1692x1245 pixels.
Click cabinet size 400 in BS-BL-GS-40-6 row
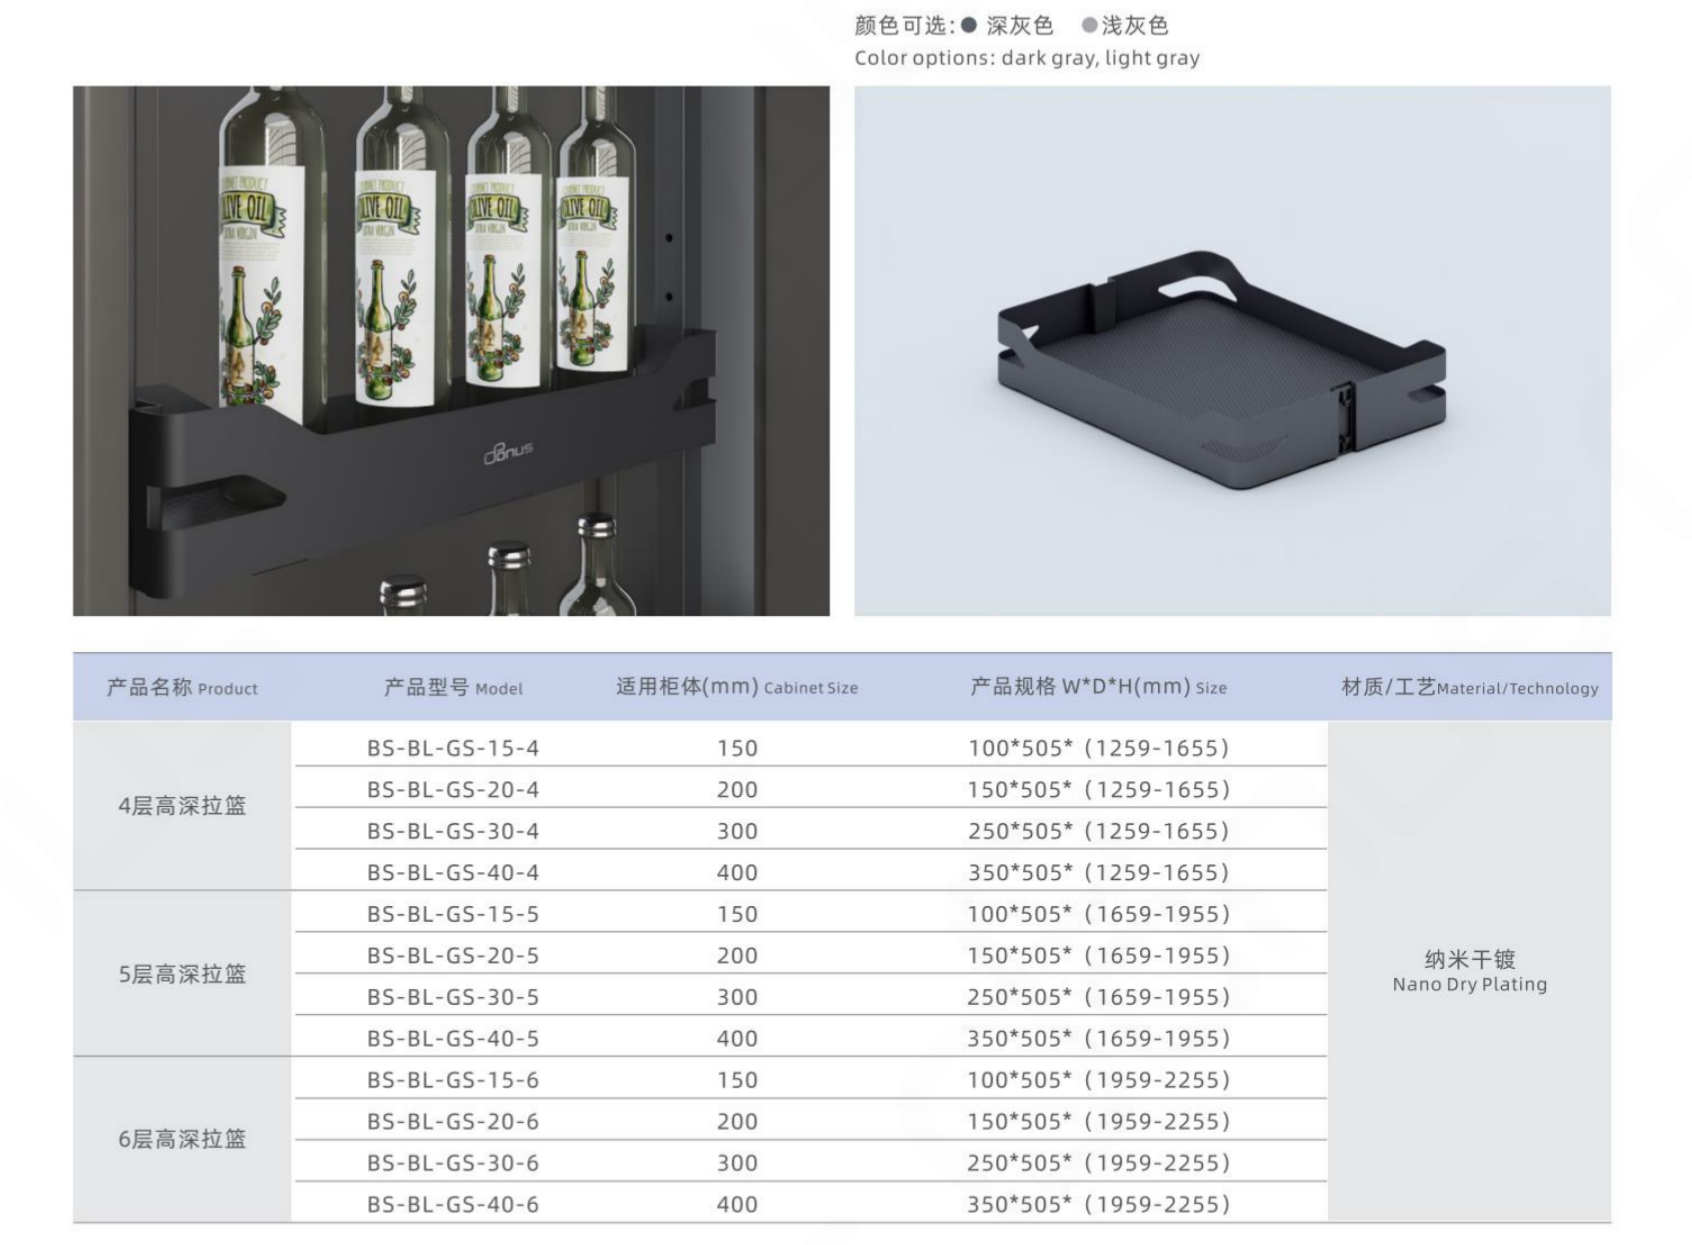(x=737, y=1205)
